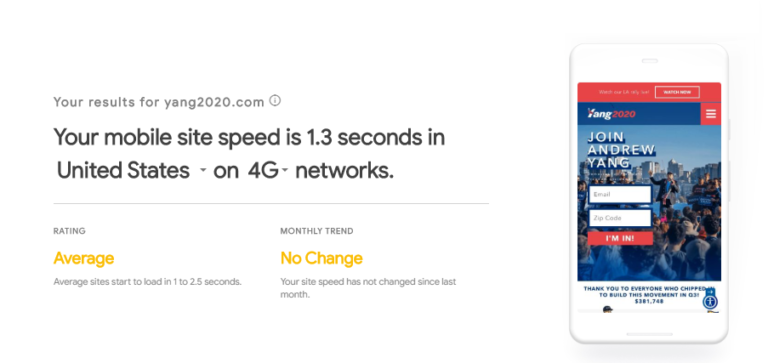Screen dimensions: 768x363
Task: Click the blue accessibility icon on preview
Action: click(710, 302)
